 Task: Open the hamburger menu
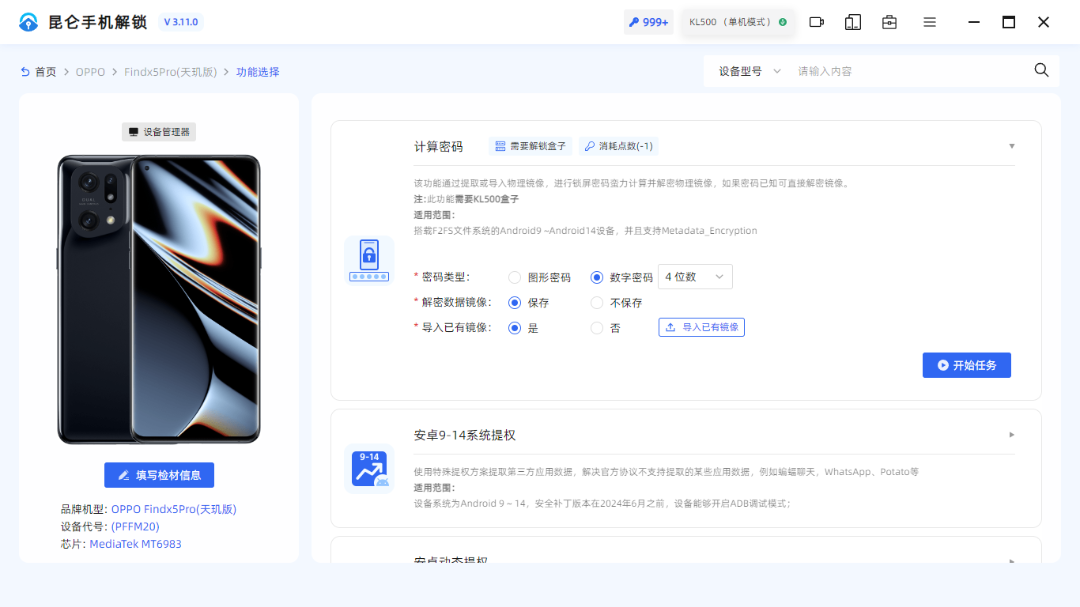[x=930, y=22]
